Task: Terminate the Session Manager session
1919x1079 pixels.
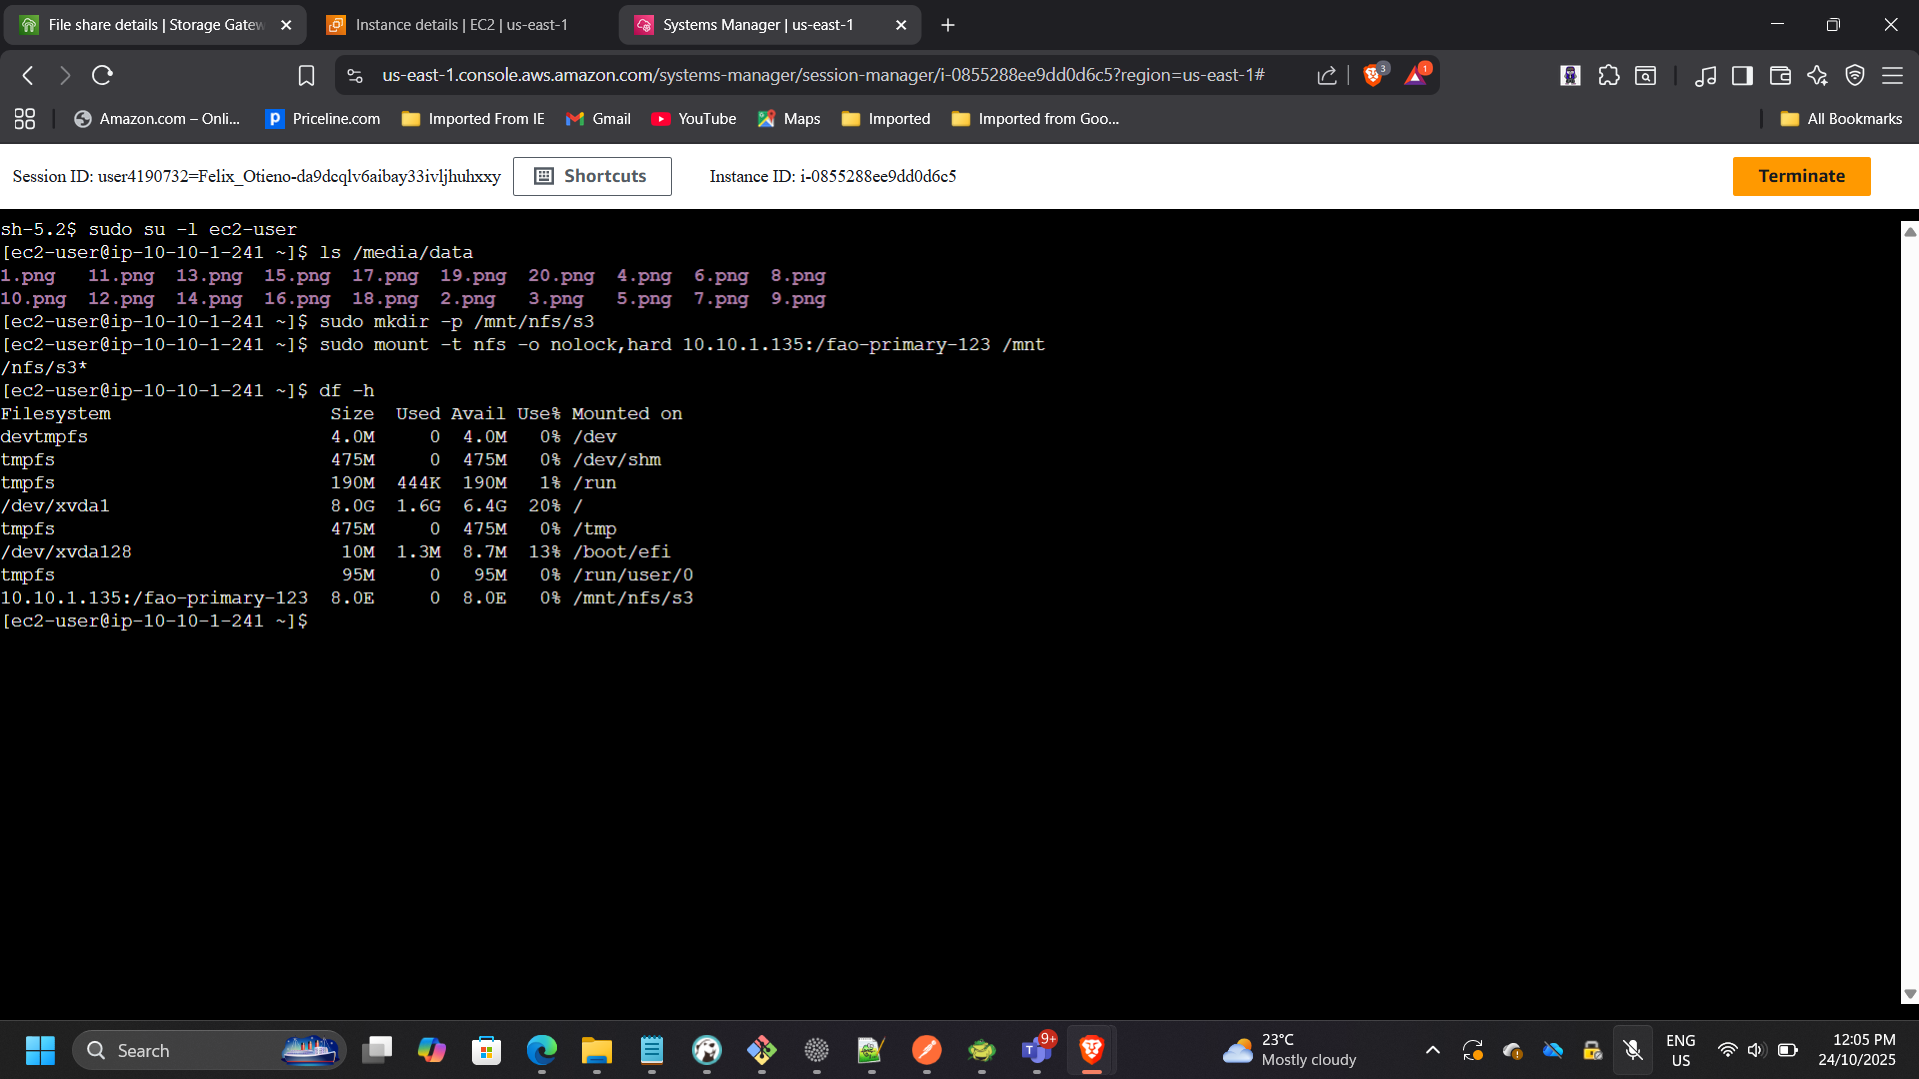Action: coord(1801,176)
